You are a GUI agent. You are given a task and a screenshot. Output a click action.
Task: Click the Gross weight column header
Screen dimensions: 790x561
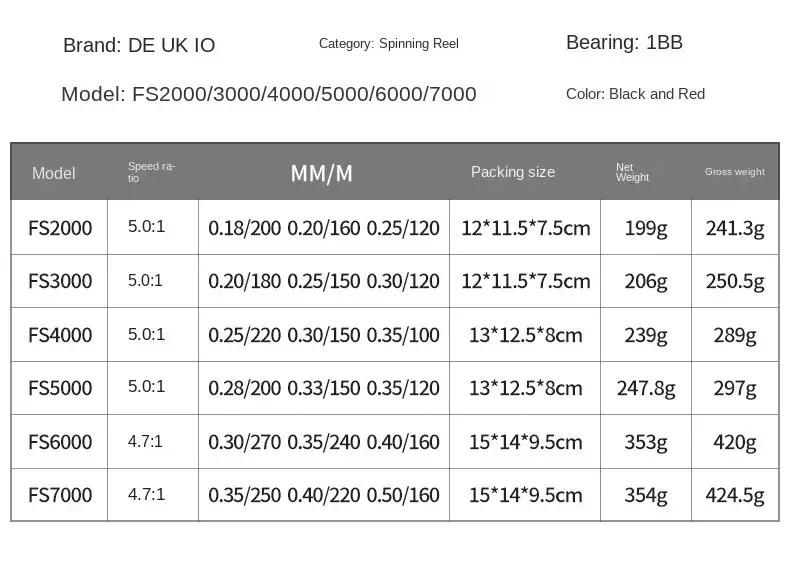[x=735, y=171]
